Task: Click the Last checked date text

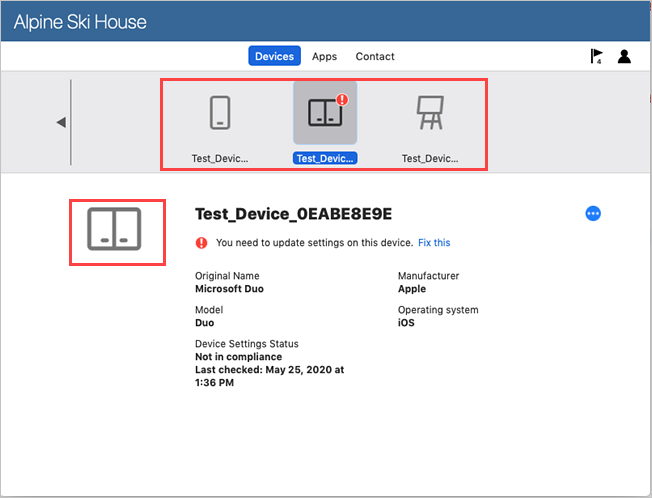Action: 269,376
